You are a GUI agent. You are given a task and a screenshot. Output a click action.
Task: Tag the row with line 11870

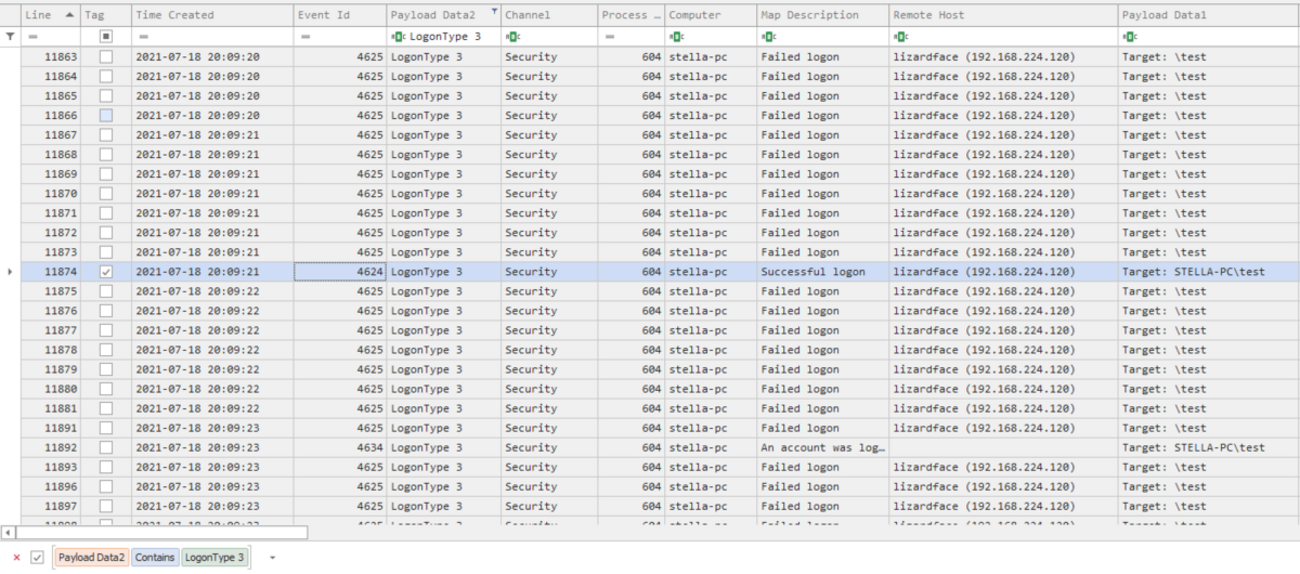[106, 194]
